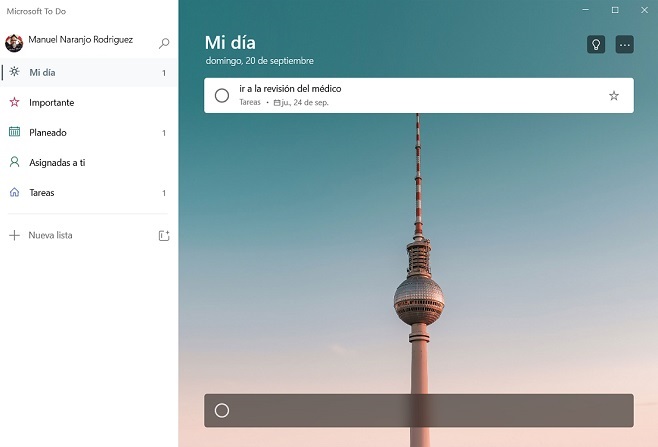
Task: Open suggestions with the lightbulb icon
Action: pos(596,44)
